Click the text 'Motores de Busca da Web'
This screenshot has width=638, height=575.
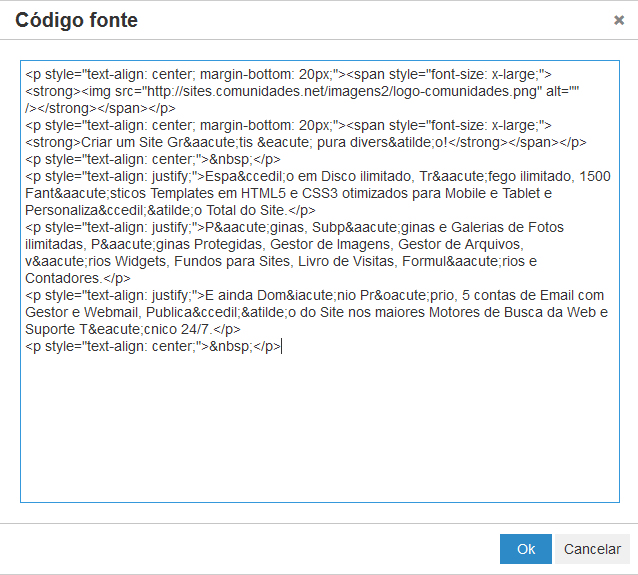[x=513, y=312]
